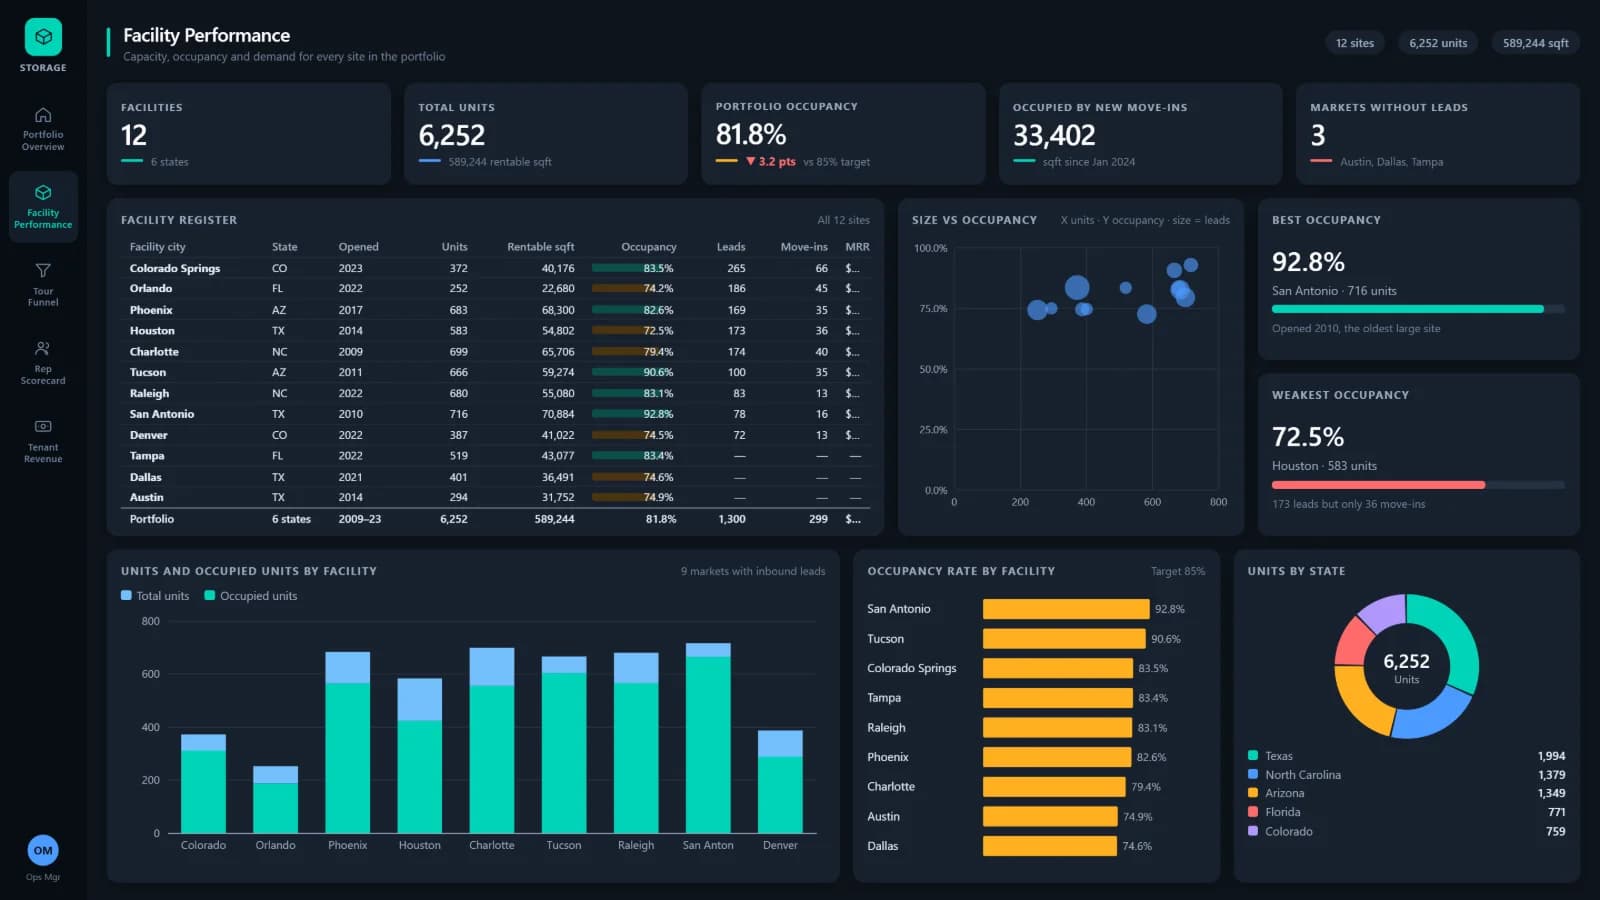Sort table by Leads column header
1600x900 pixels.
(731, 247)
